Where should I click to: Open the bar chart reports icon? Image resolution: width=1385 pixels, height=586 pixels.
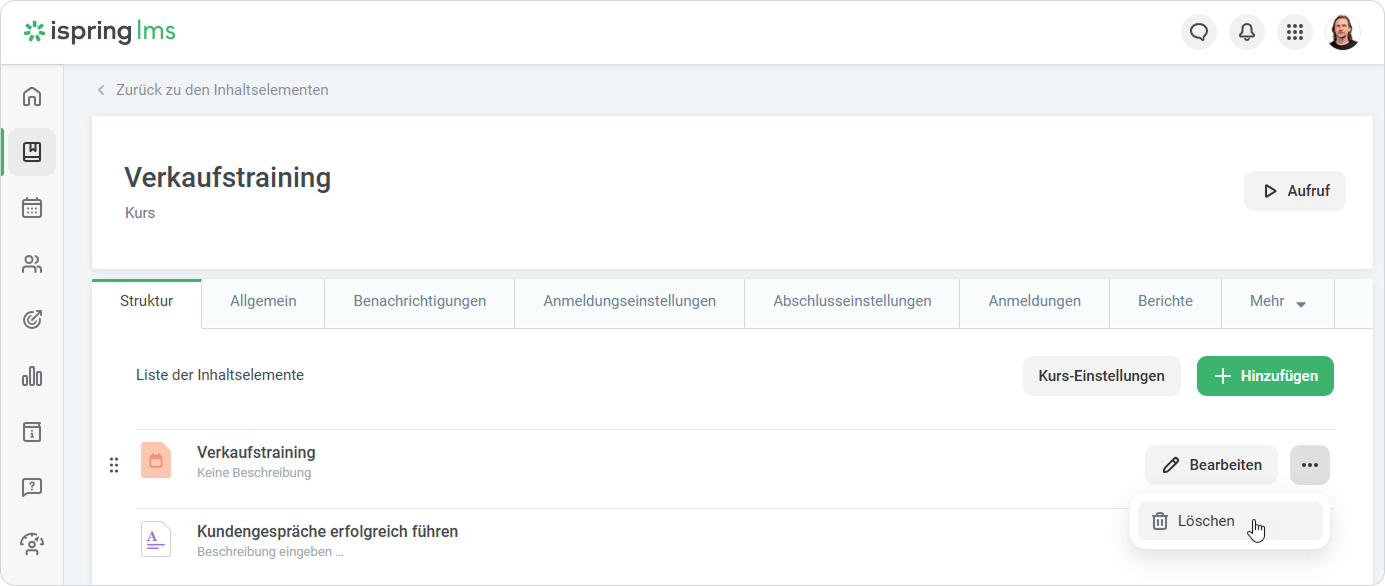click(x=32, y=376)
